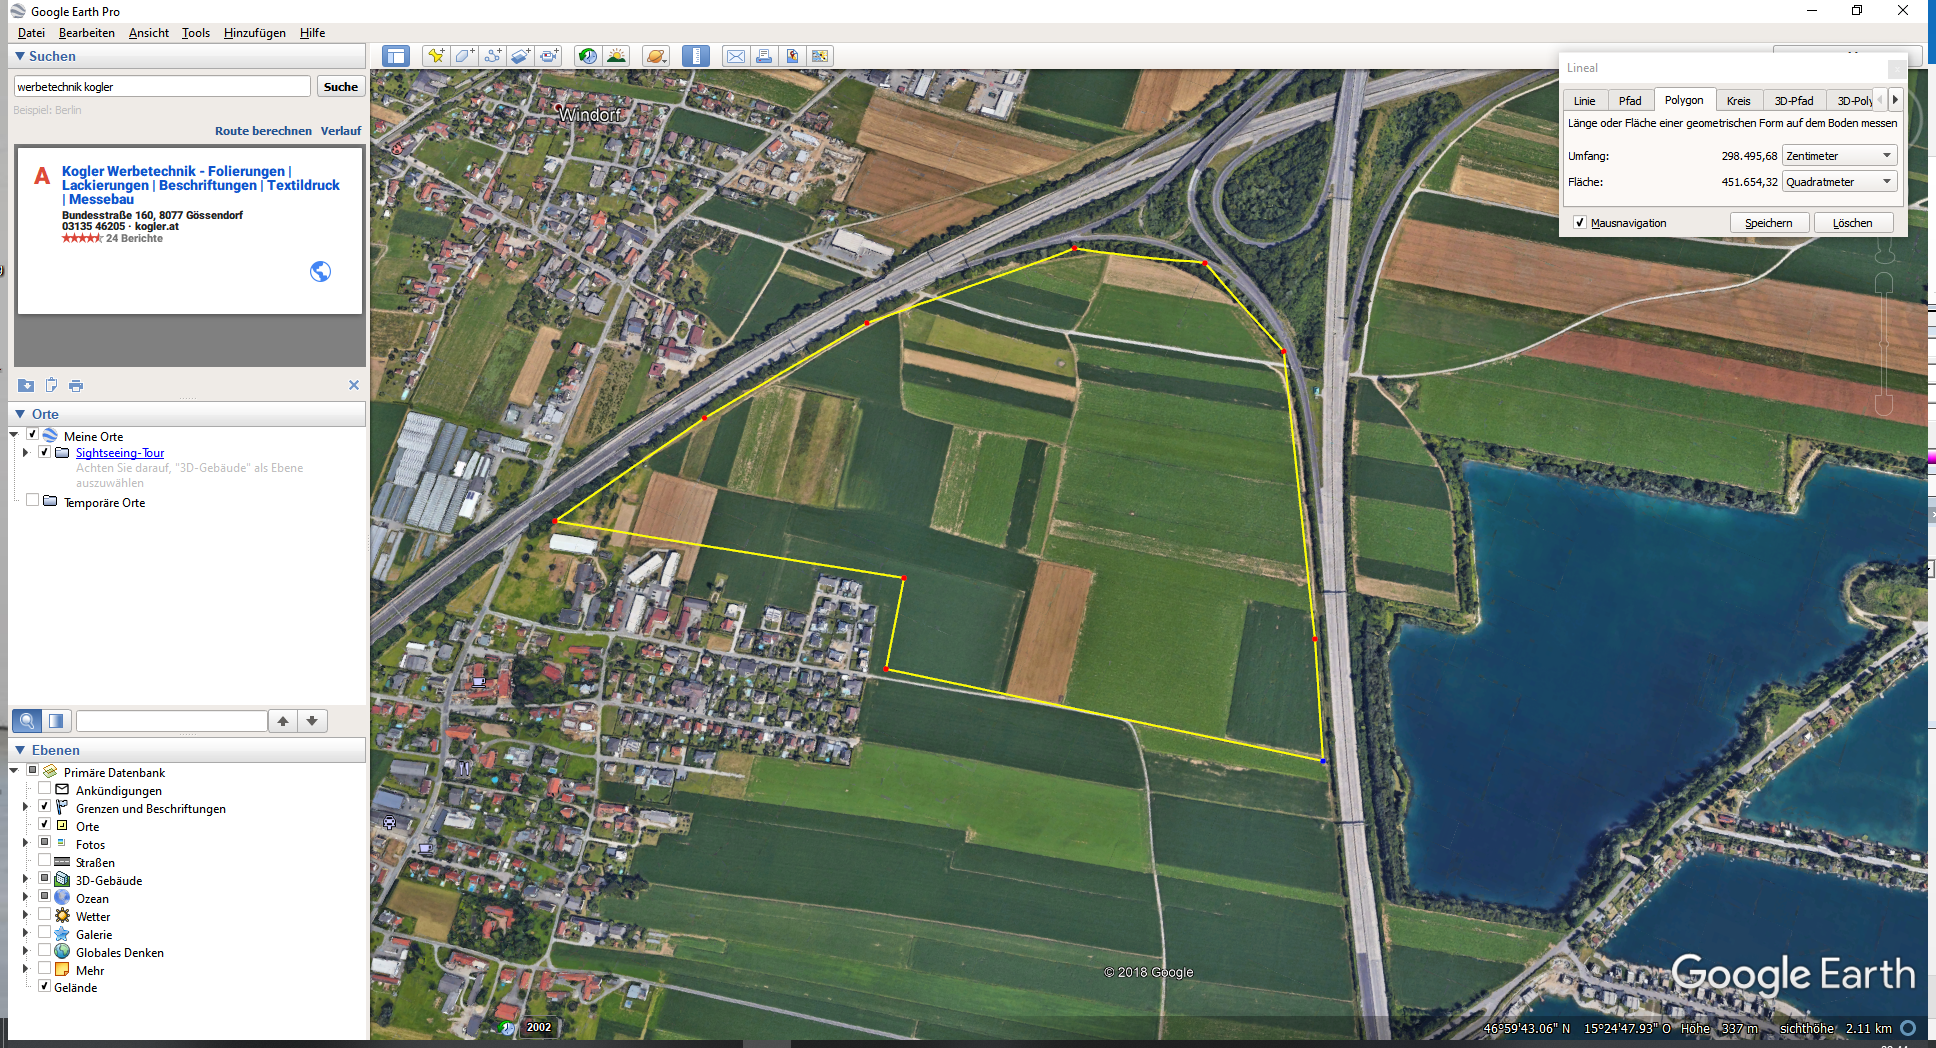Open the Bearbeiten menu
This screenshot has height=1048, width=1936.
pos(87,33)
